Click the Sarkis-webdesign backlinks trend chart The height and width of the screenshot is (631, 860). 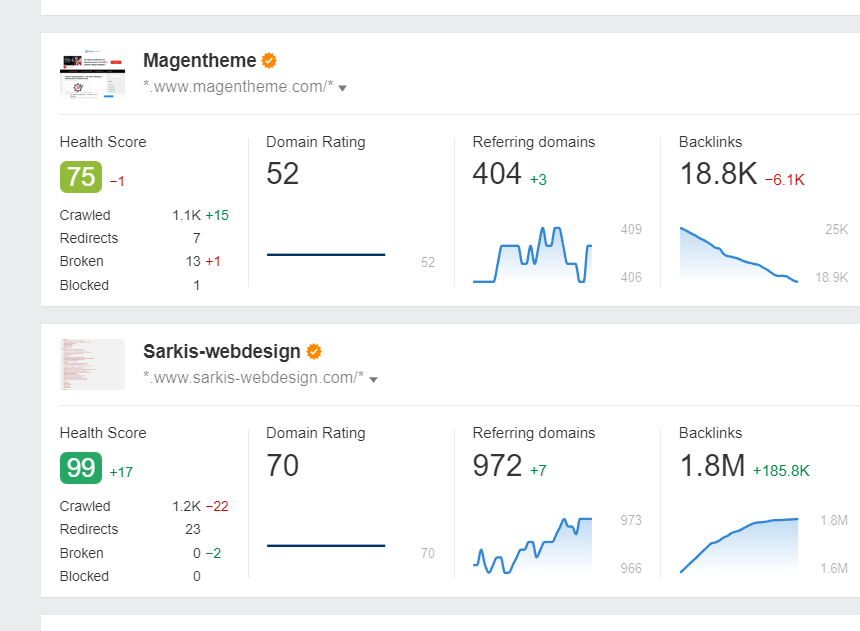(739, 540)
